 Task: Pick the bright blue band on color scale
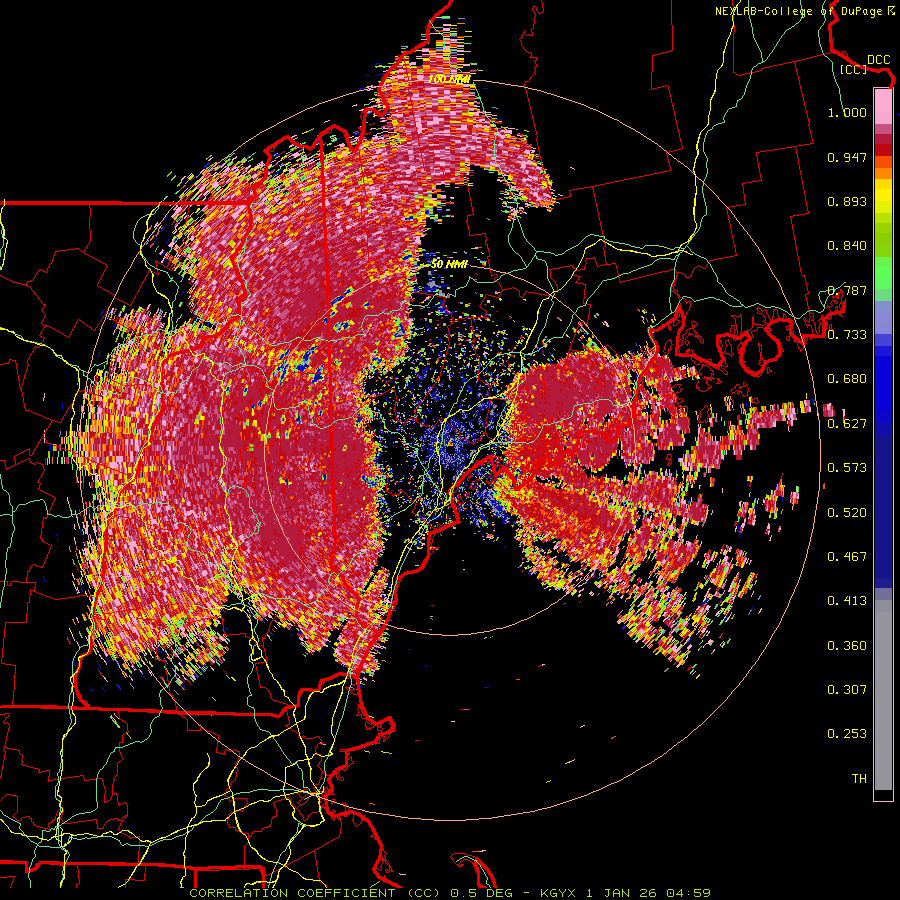pyautogui.click(x=883, y=385)
